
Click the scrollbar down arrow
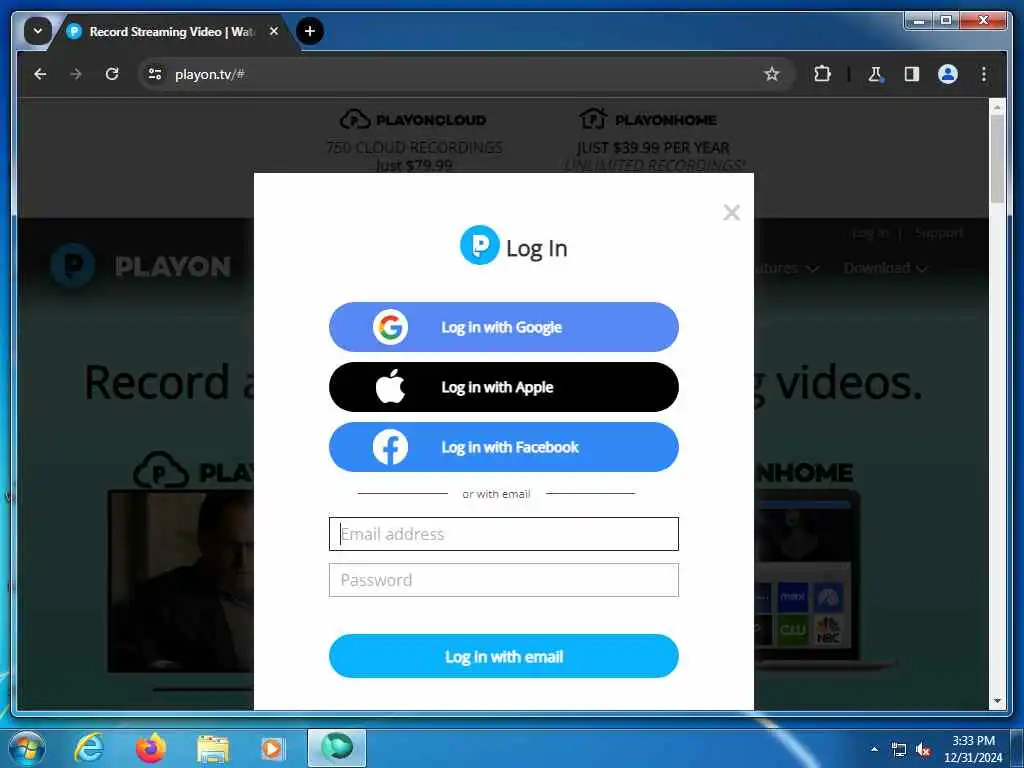(997, 701)
